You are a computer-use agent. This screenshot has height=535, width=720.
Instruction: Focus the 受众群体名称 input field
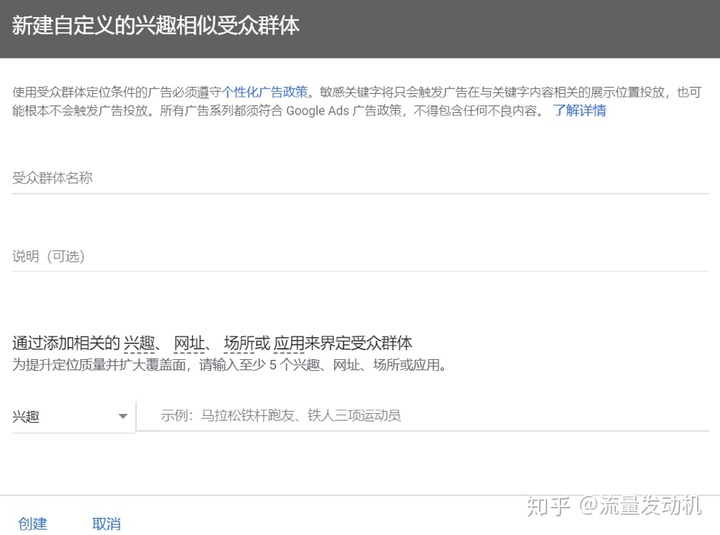(360, 178)
